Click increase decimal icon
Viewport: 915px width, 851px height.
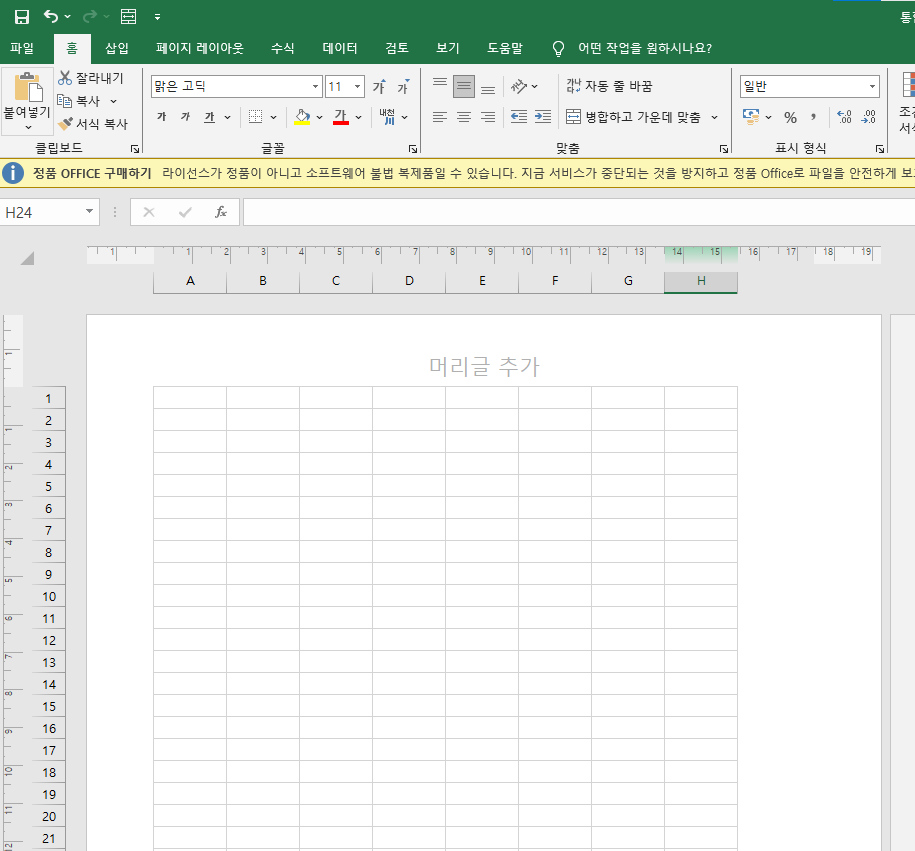(x=844, y=117)
